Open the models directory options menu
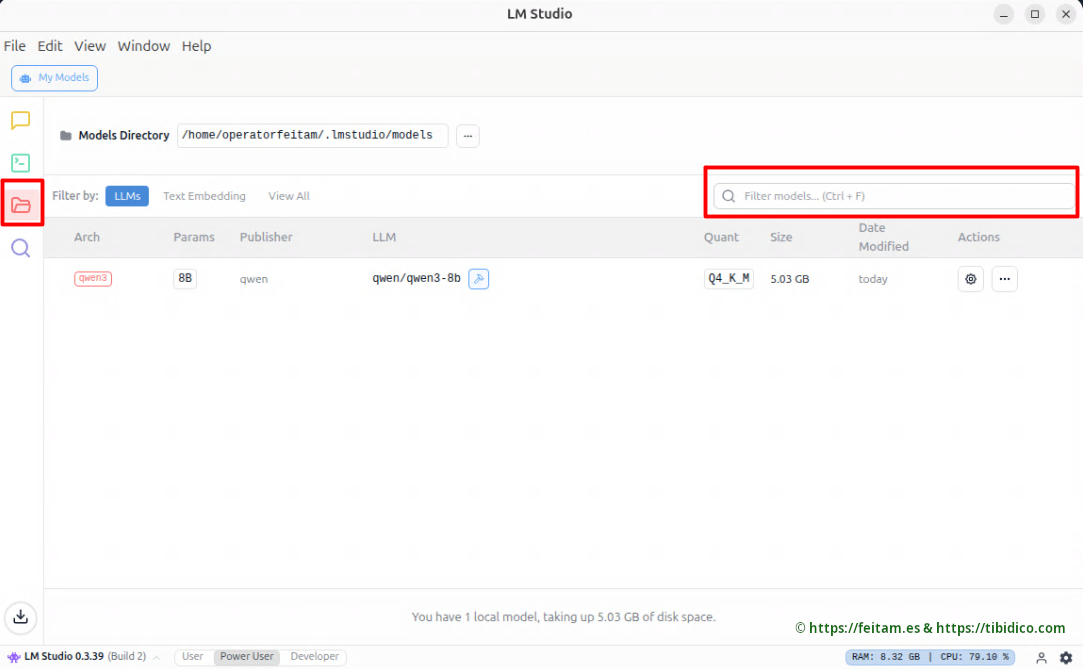The width and height of the screenshot is (1083, 669). click(x=467, y=136)
